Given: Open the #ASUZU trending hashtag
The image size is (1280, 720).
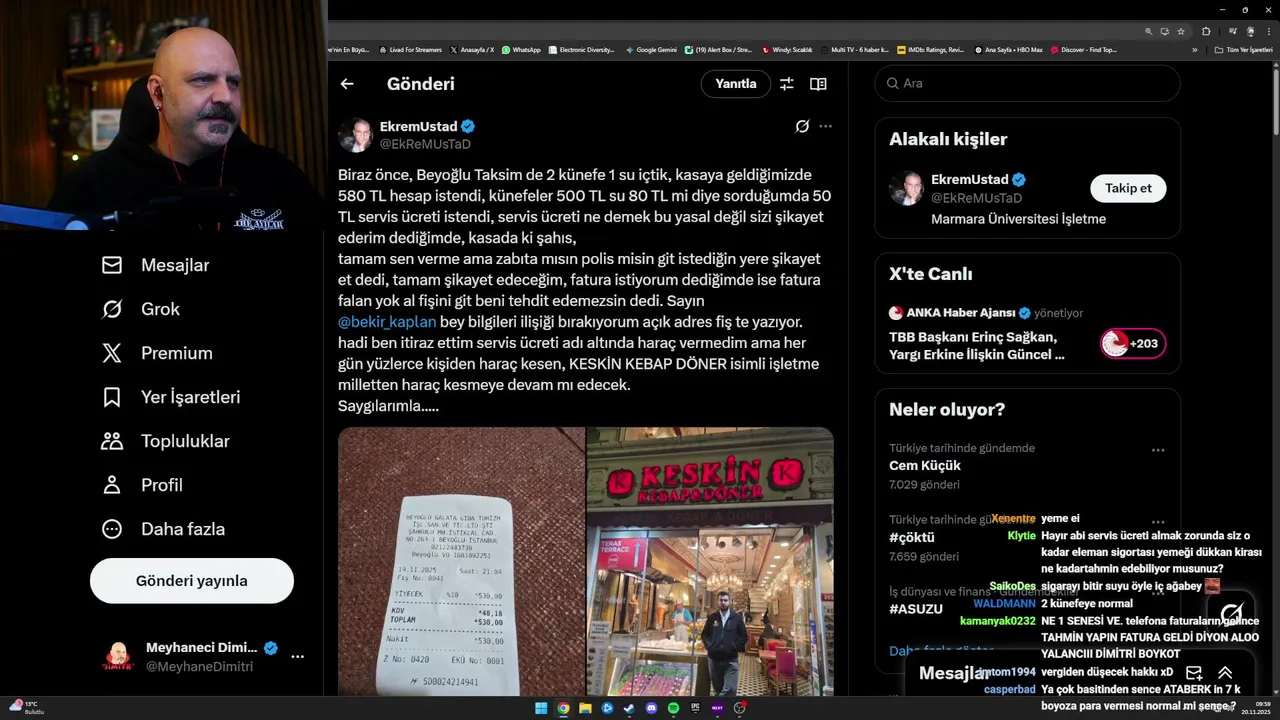Looking at the screenshot, I should (x=916, y=608).
